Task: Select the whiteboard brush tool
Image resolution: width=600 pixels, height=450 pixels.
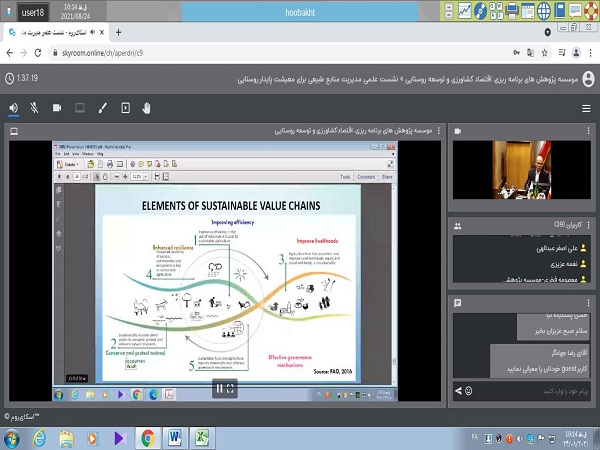Action: [101, 107]
